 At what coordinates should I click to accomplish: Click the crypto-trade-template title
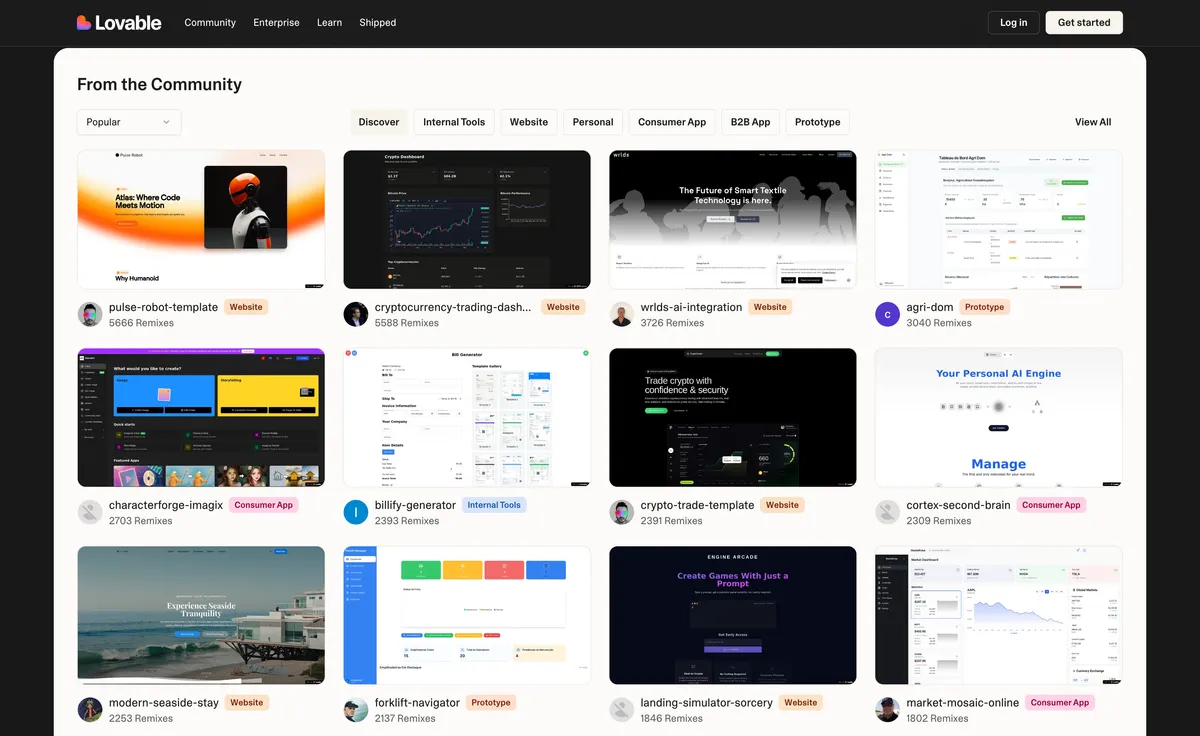697,505
